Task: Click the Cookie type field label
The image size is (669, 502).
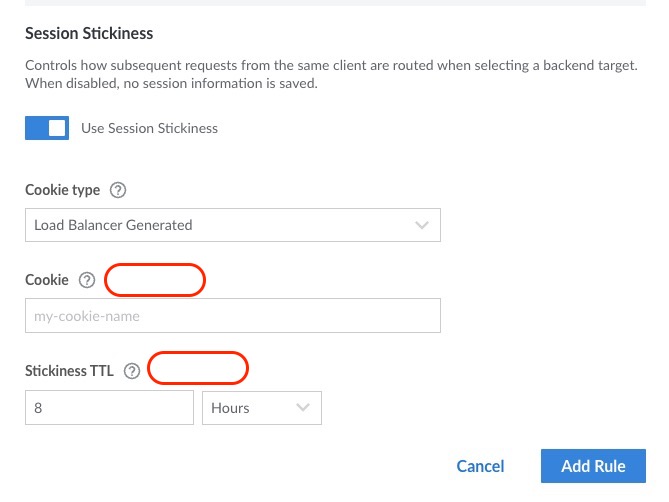Action: pyautogui.click(x=63, y=190)
